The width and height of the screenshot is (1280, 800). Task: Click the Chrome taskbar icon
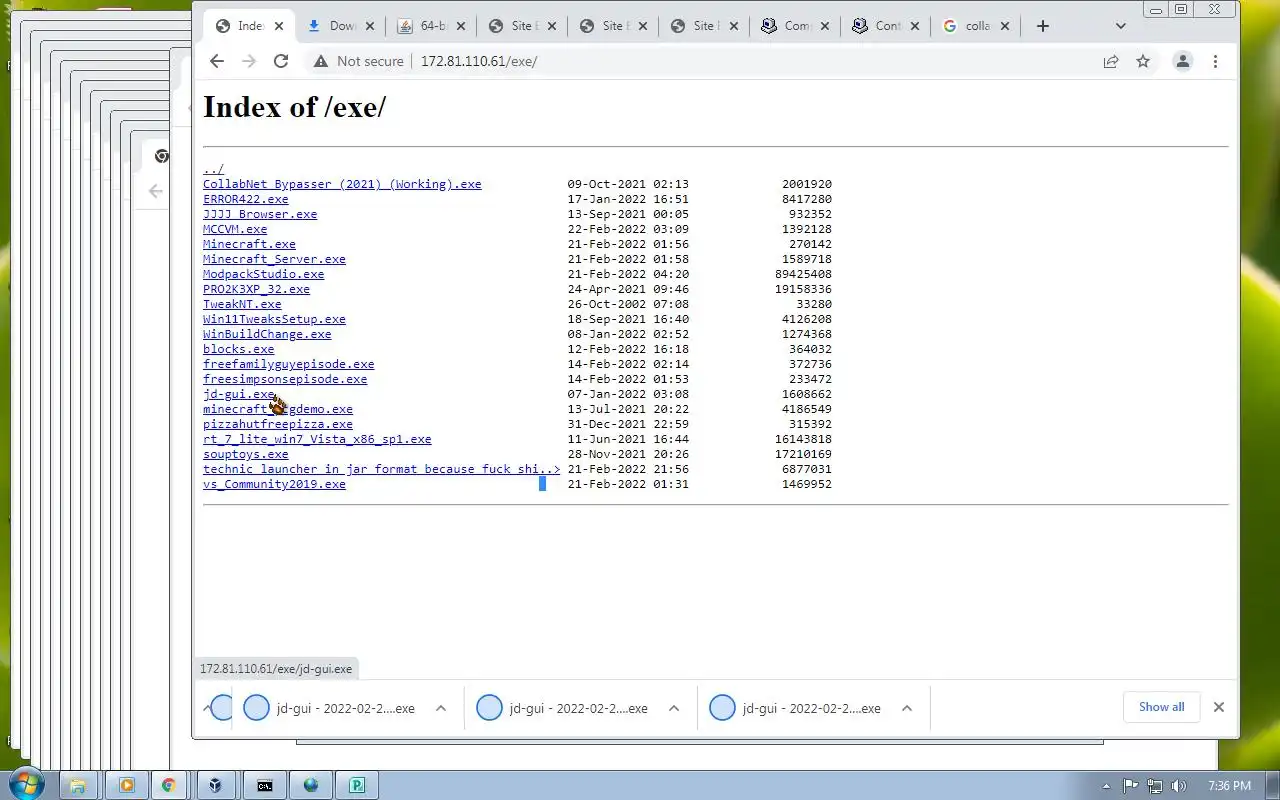(169, 785)
